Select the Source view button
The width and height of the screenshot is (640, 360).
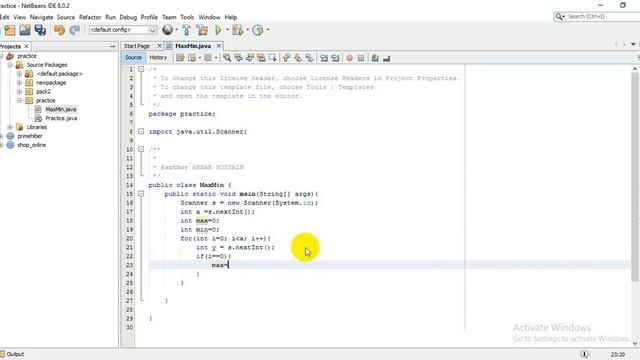133,58
